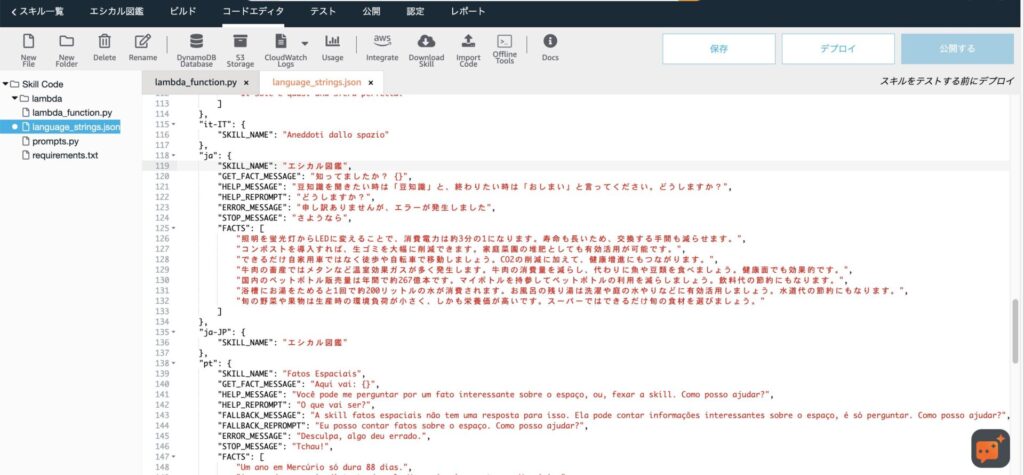Open the DynamoDB Database tool
Image resolution: width=1024 pixels, height=475 pixels.
click(x=195, y=42)
